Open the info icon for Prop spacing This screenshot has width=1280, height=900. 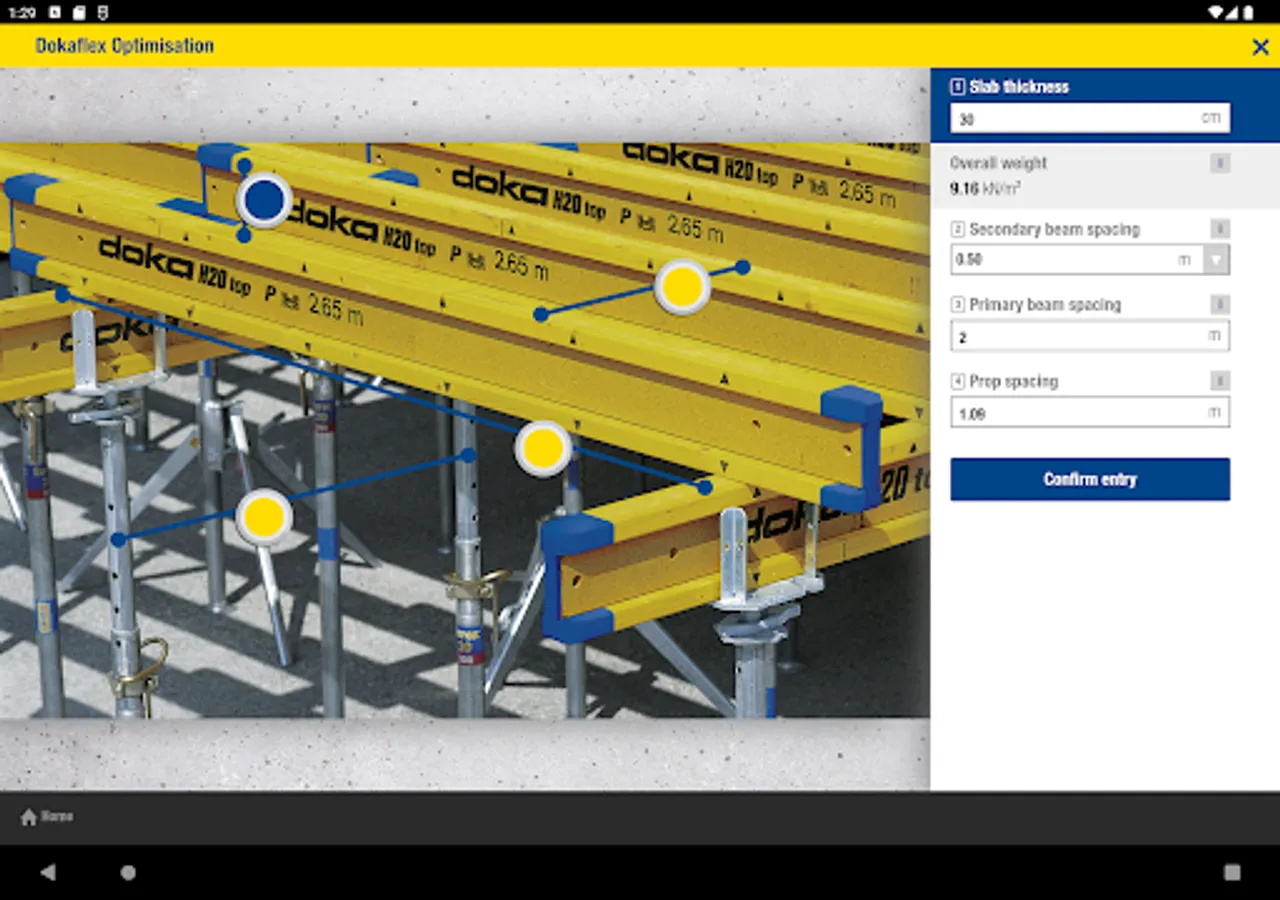point(1220,381)
